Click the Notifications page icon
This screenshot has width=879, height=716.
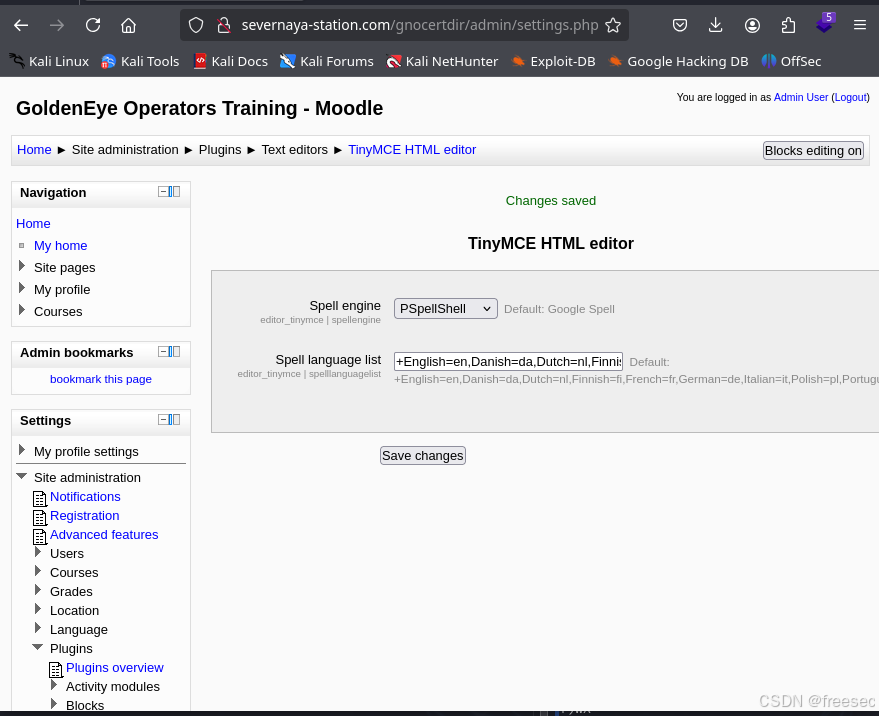40,498
